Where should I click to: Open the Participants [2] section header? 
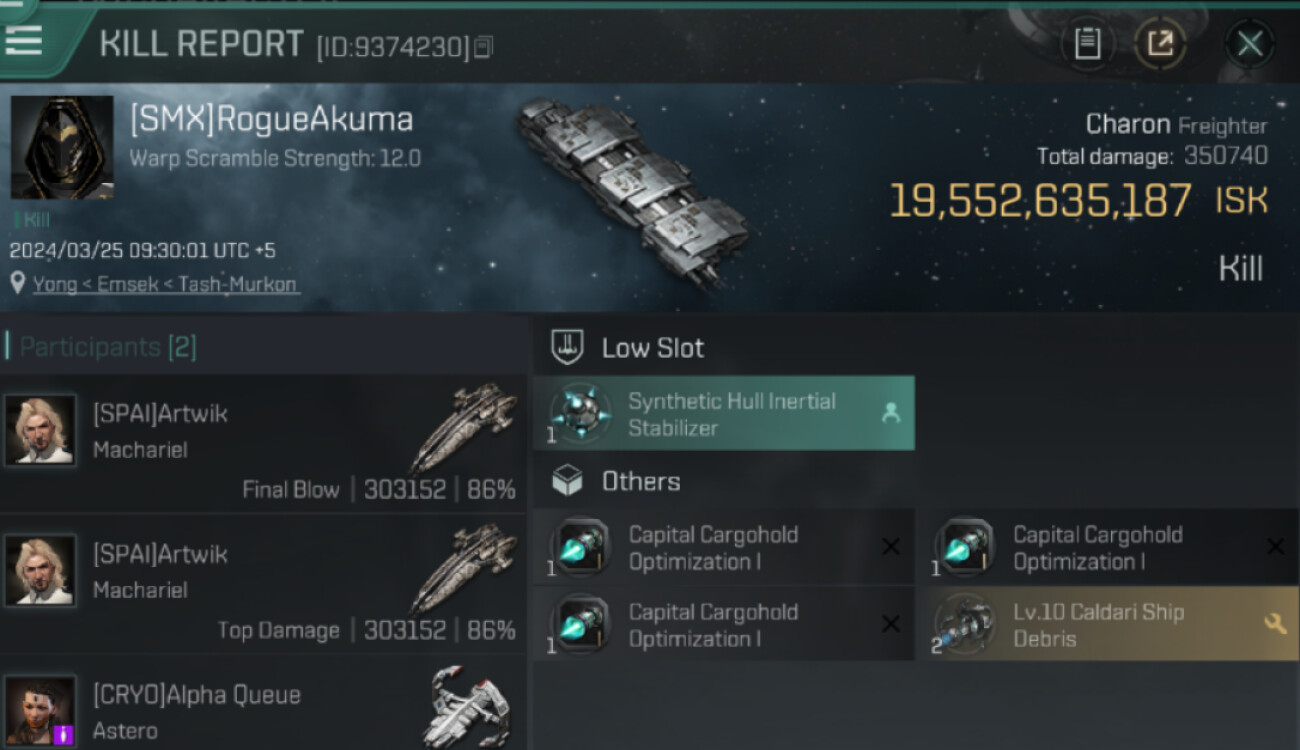(108, 347)
